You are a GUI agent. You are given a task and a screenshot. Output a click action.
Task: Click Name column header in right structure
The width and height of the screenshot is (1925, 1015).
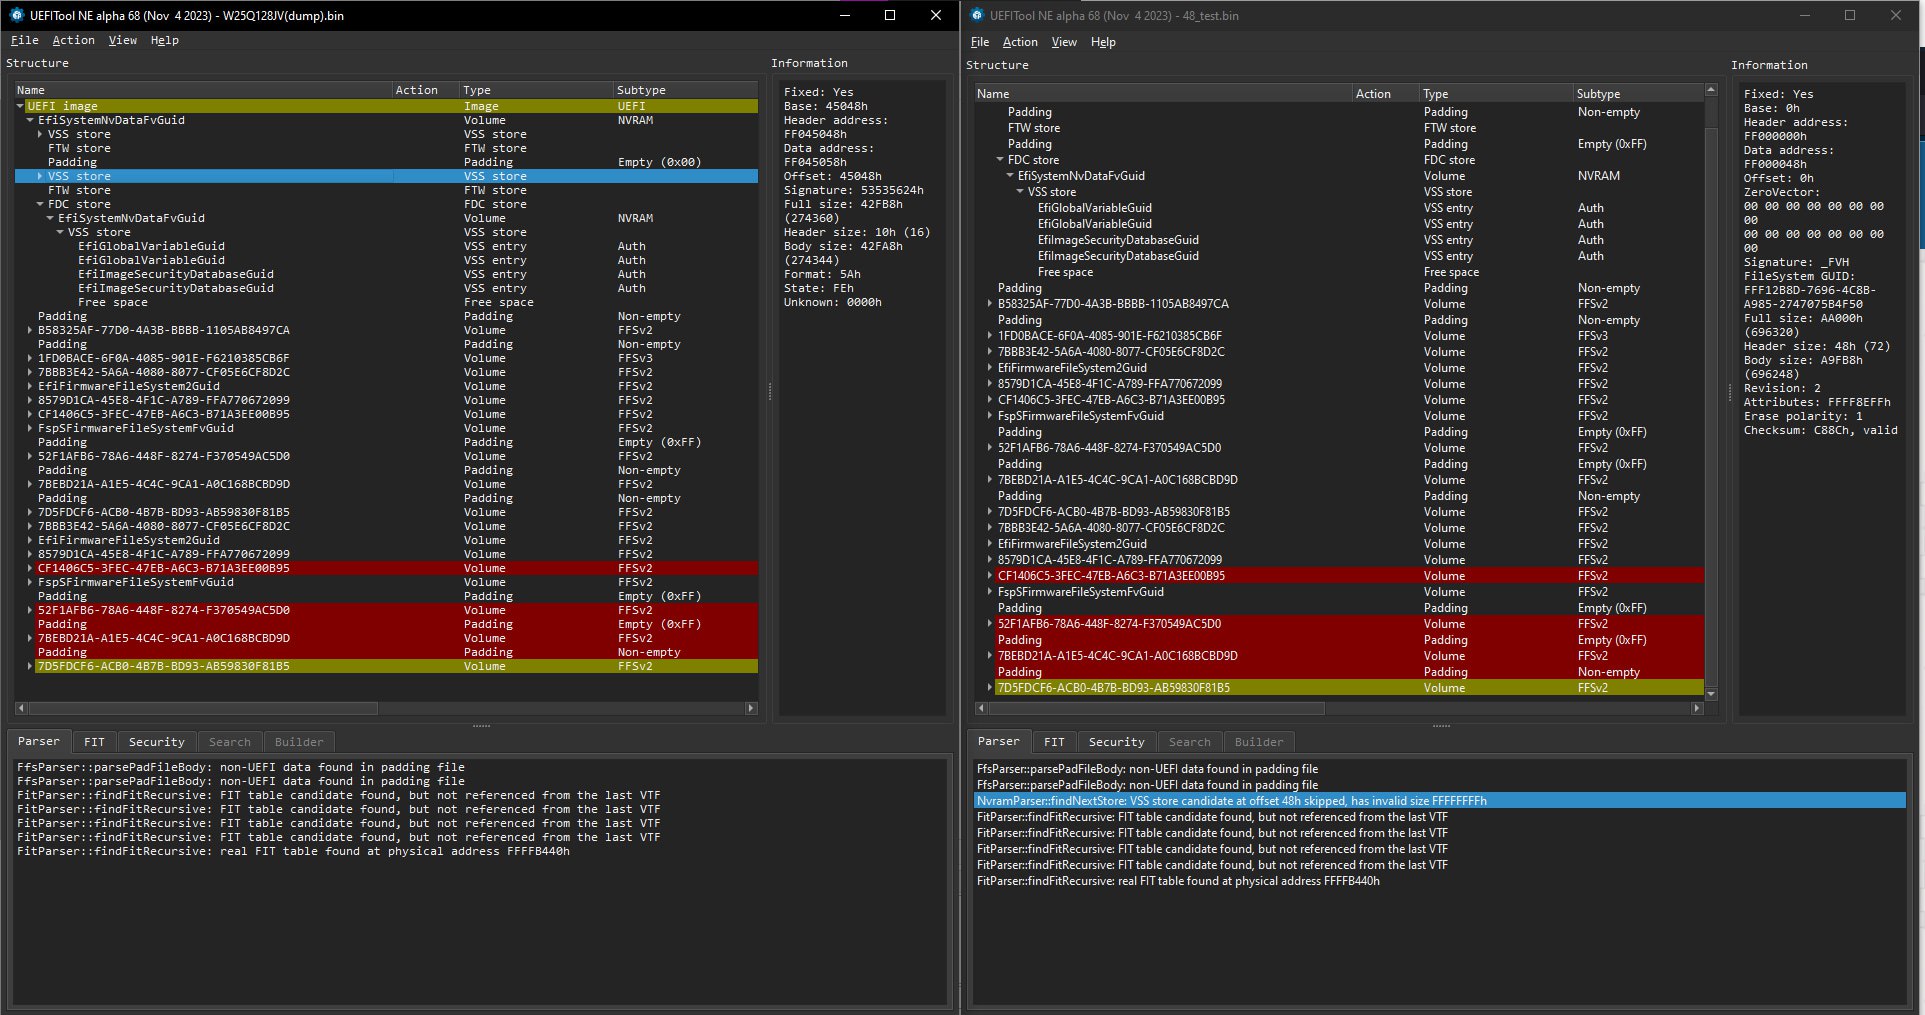coord(993,94)
